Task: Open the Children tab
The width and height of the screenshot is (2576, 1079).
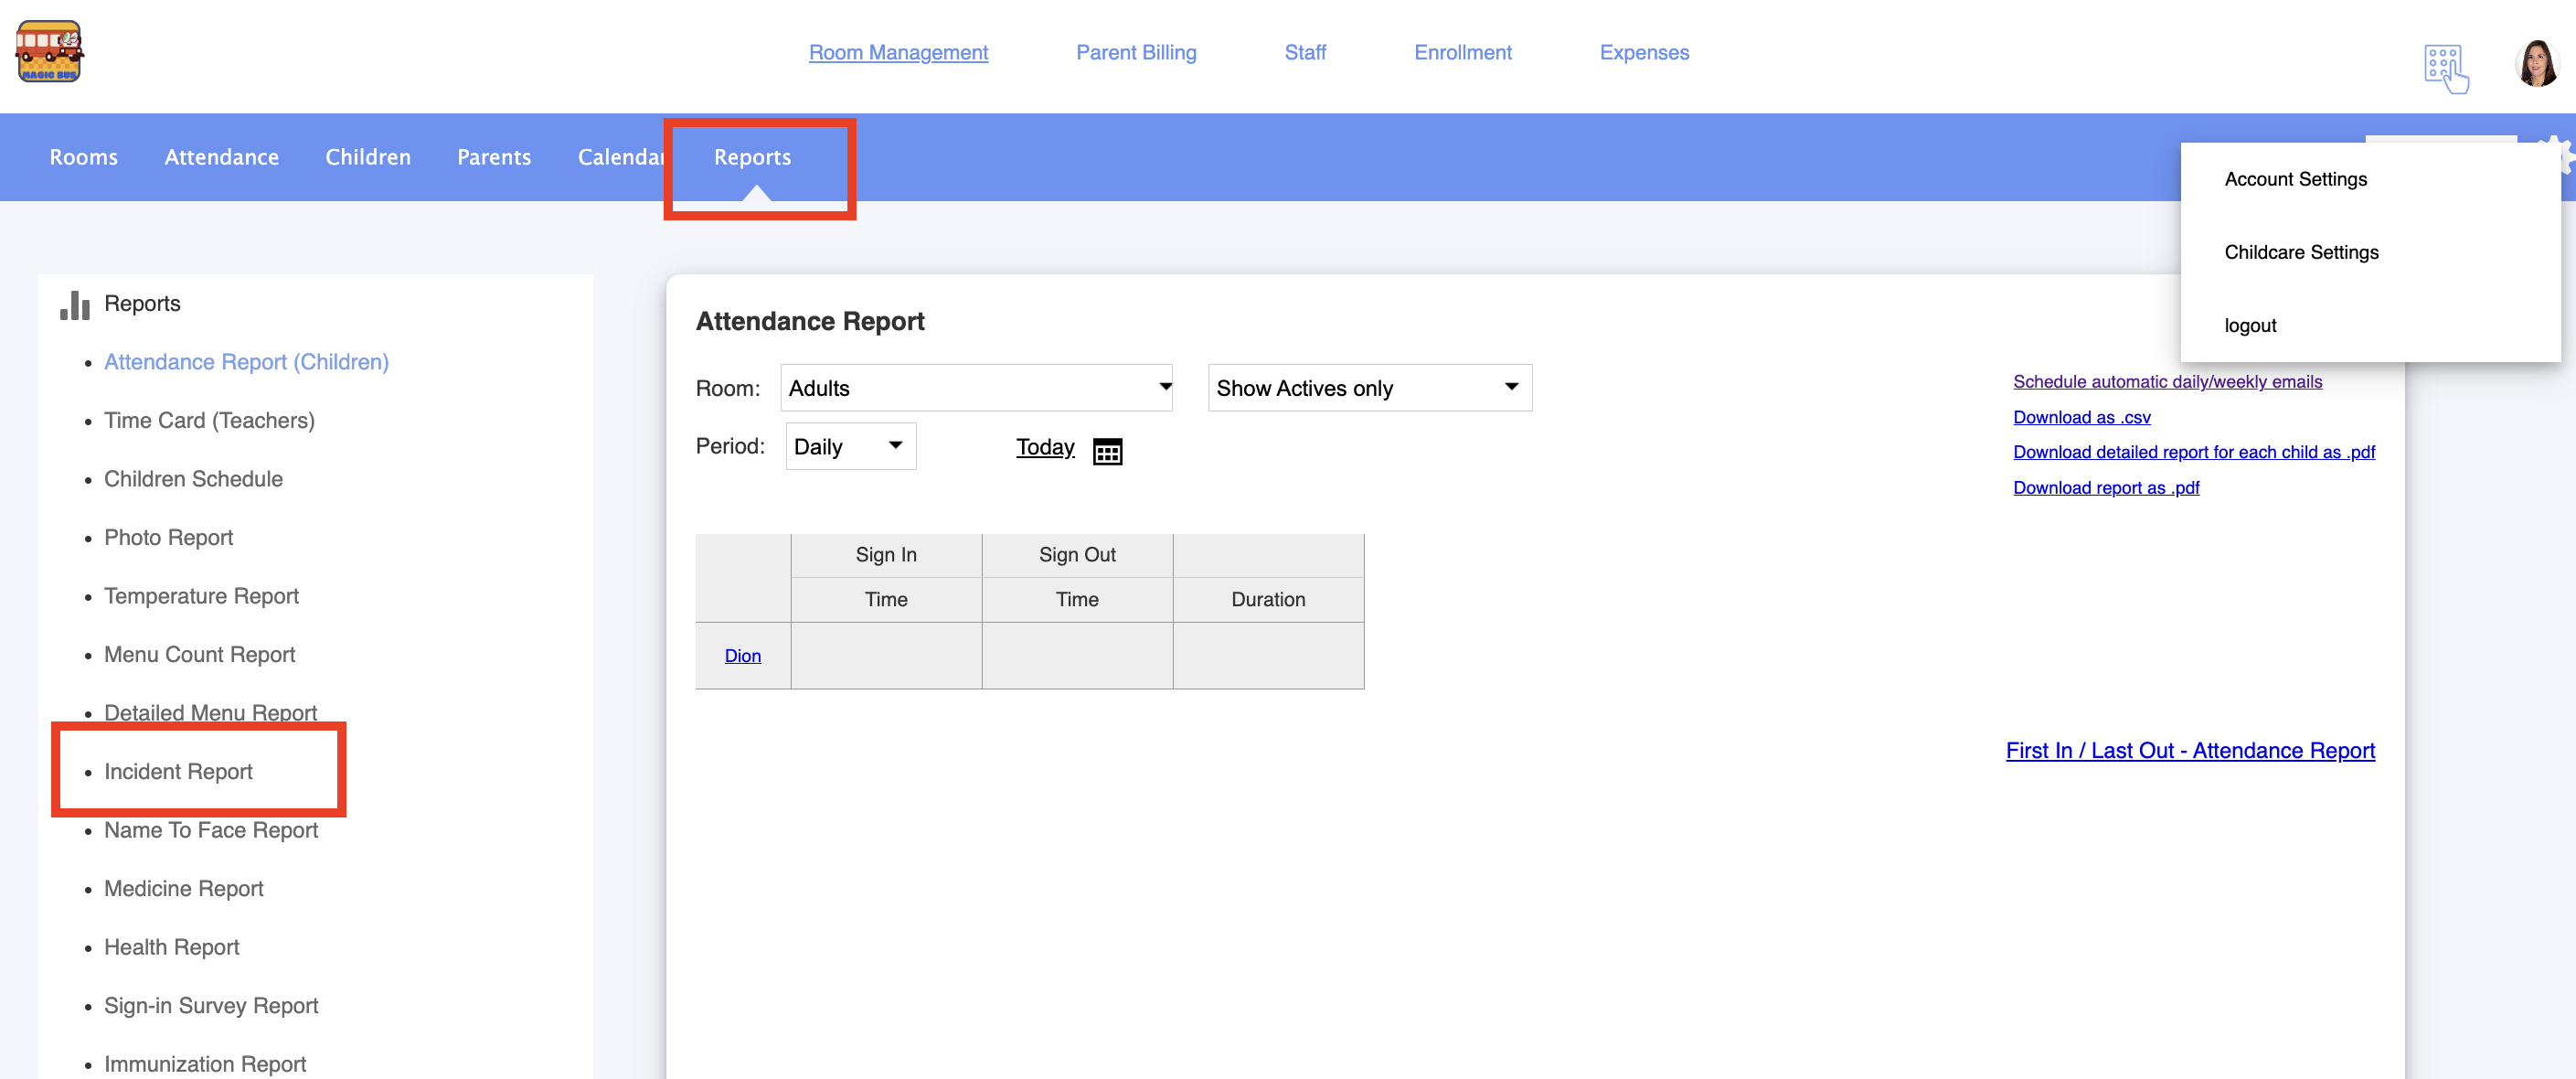Action: (x=367, y=157)
